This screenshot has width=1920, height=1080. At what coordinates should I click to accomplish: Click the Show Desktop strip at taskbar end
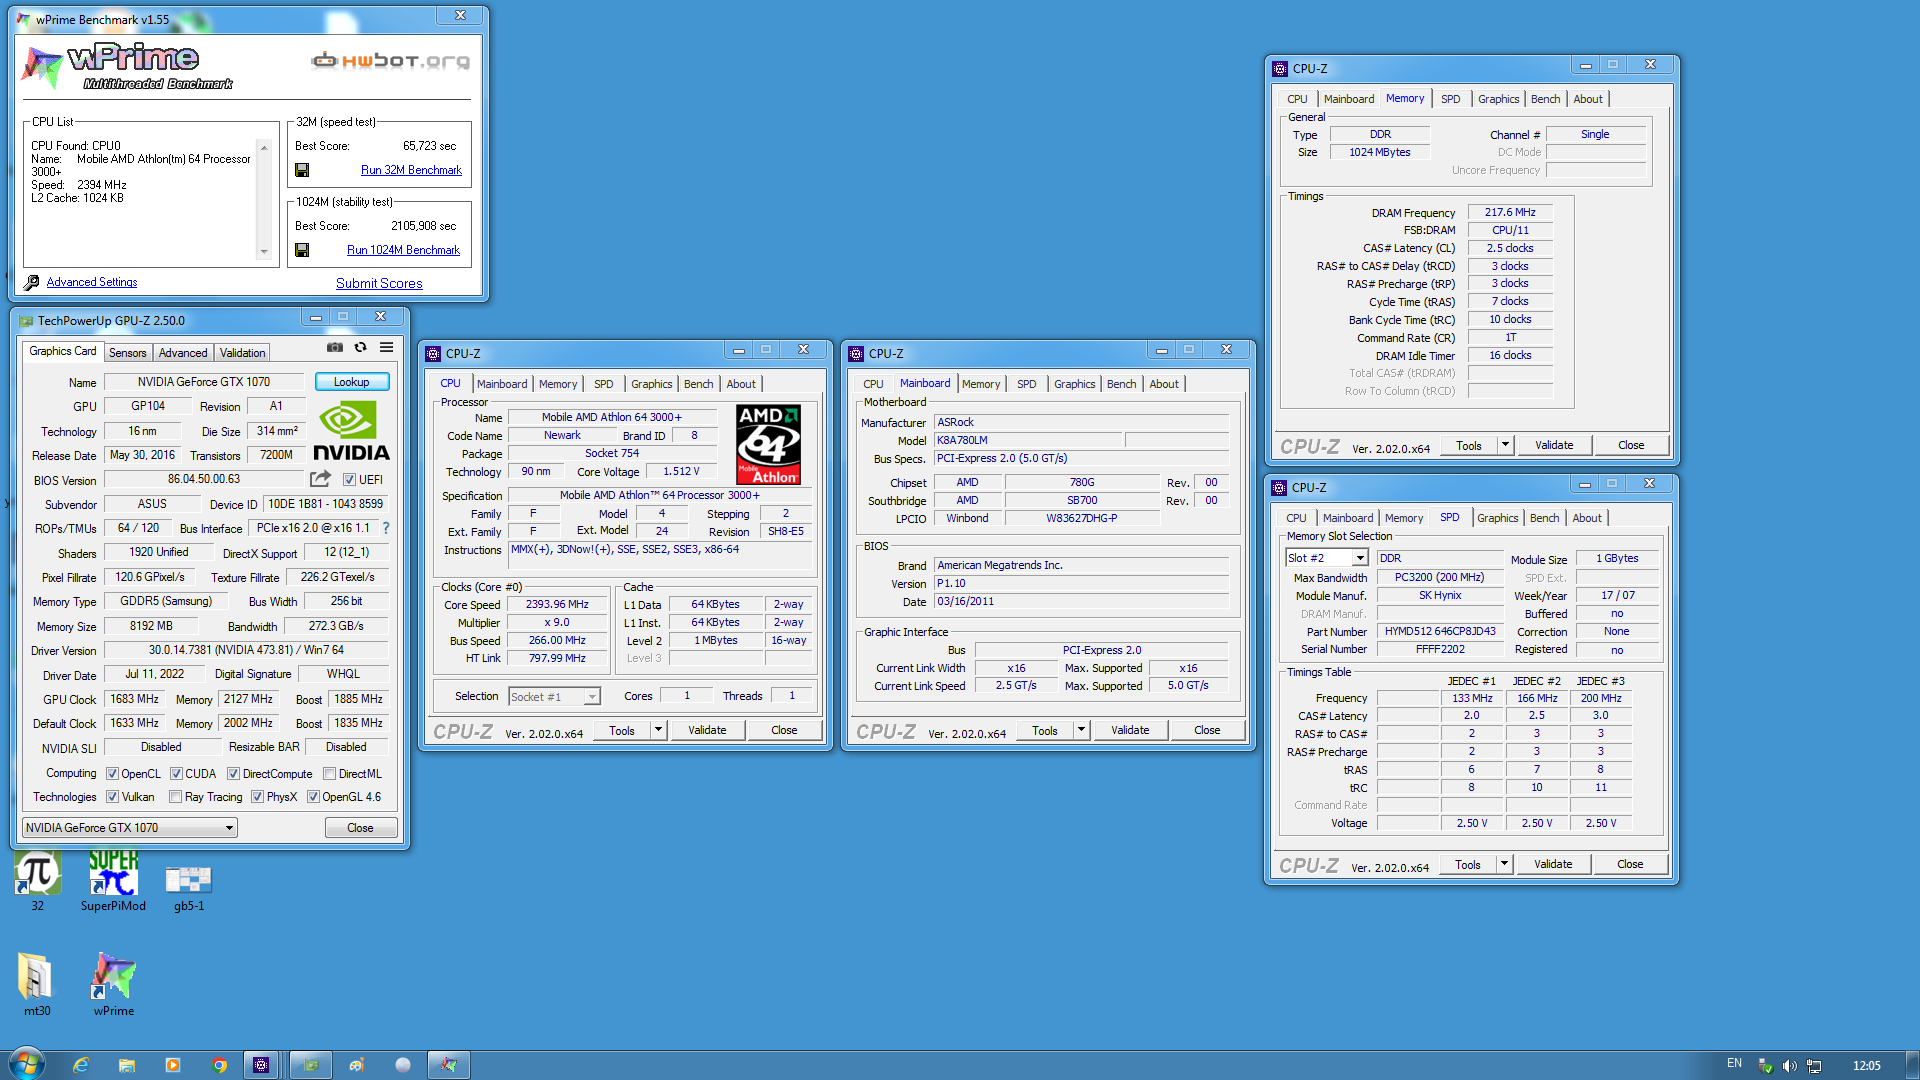[1912, 1065]
